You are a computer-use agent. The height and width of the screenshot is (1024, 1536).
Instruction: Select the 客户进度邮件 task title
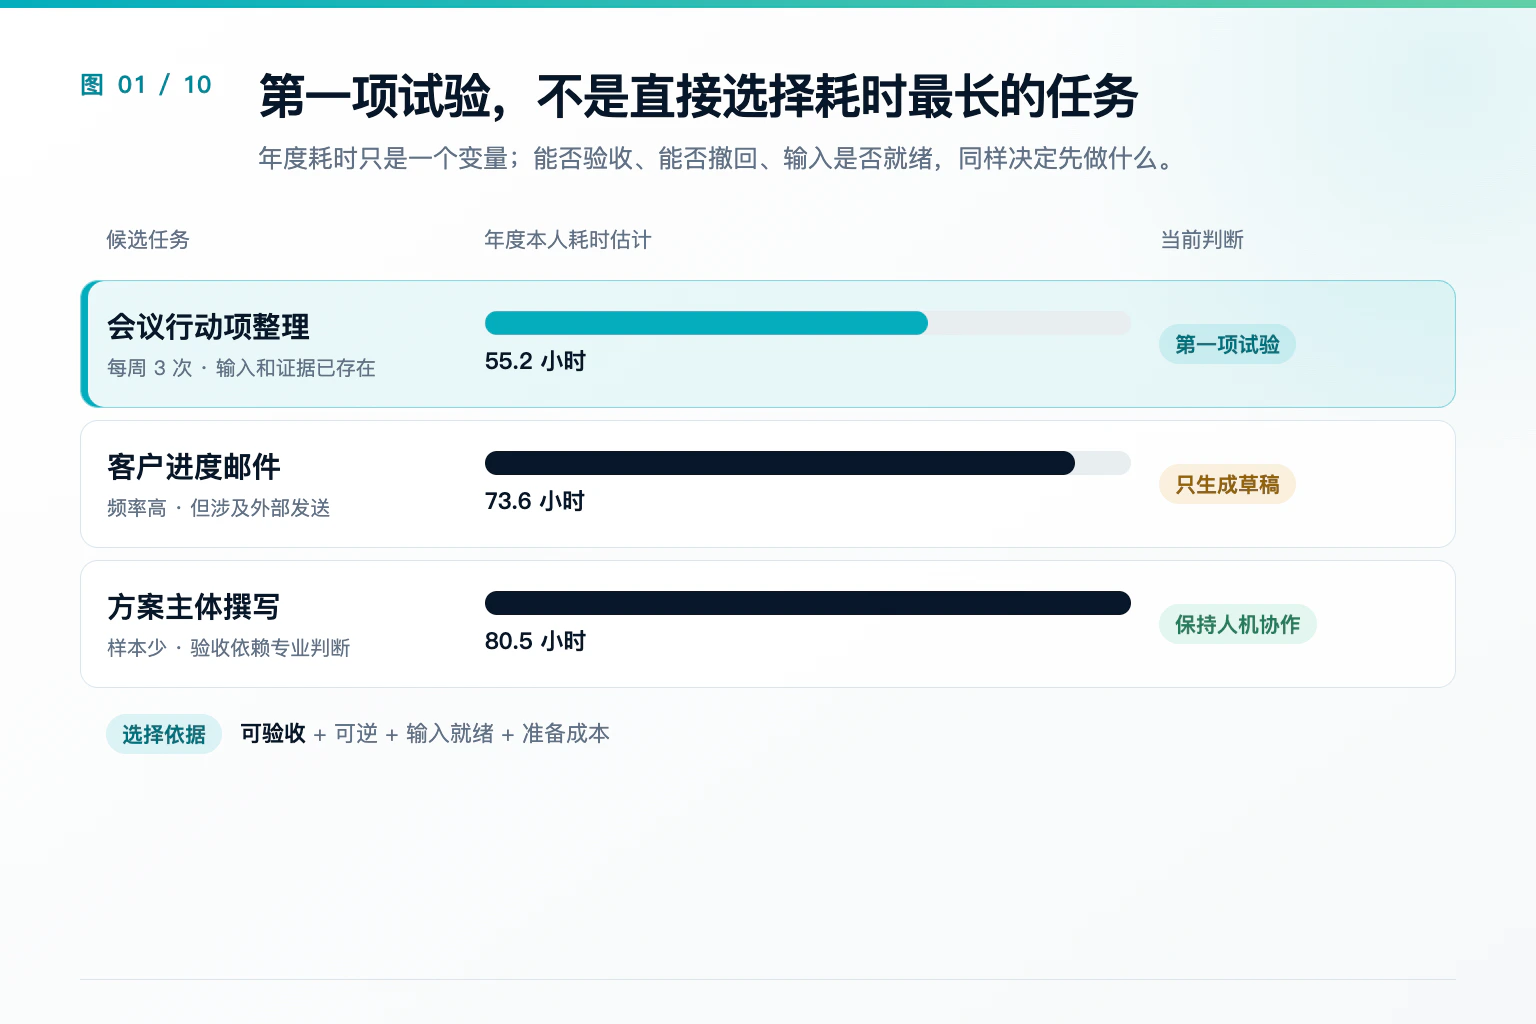point(194,467)
